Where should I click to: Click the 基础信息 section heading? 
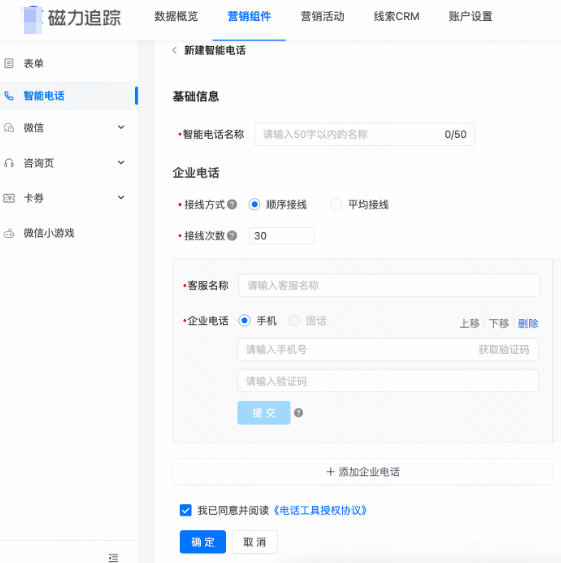click(x=196, y=97)
